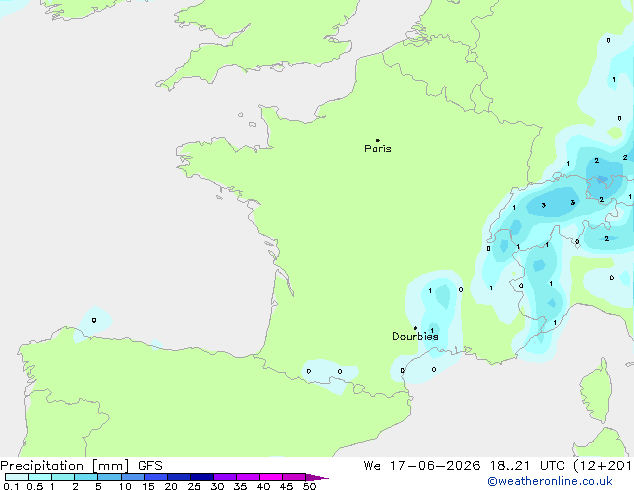The image size is (634, 490).
Task: Click the '15' legend scale label
Action: coord(148,486)
